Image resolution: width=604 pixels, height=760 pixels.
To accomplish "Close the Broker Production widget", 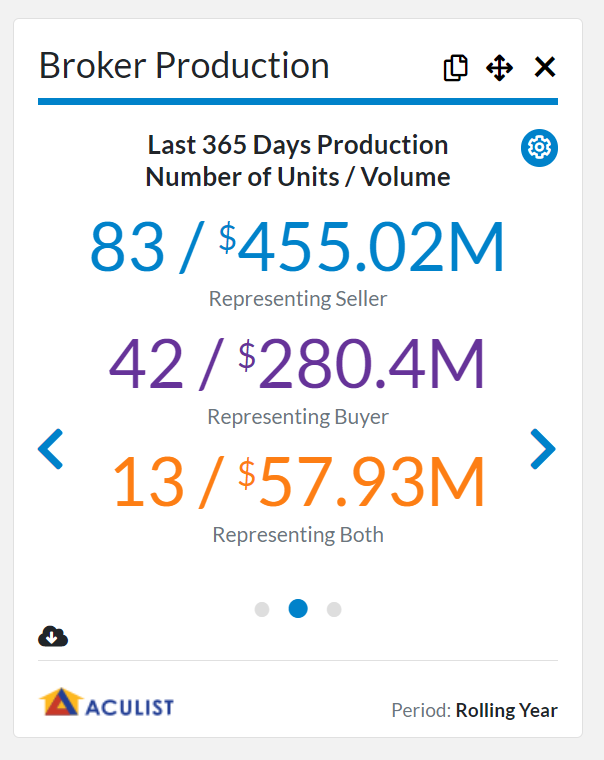I will pyautogui.click(x=545, y=67).
